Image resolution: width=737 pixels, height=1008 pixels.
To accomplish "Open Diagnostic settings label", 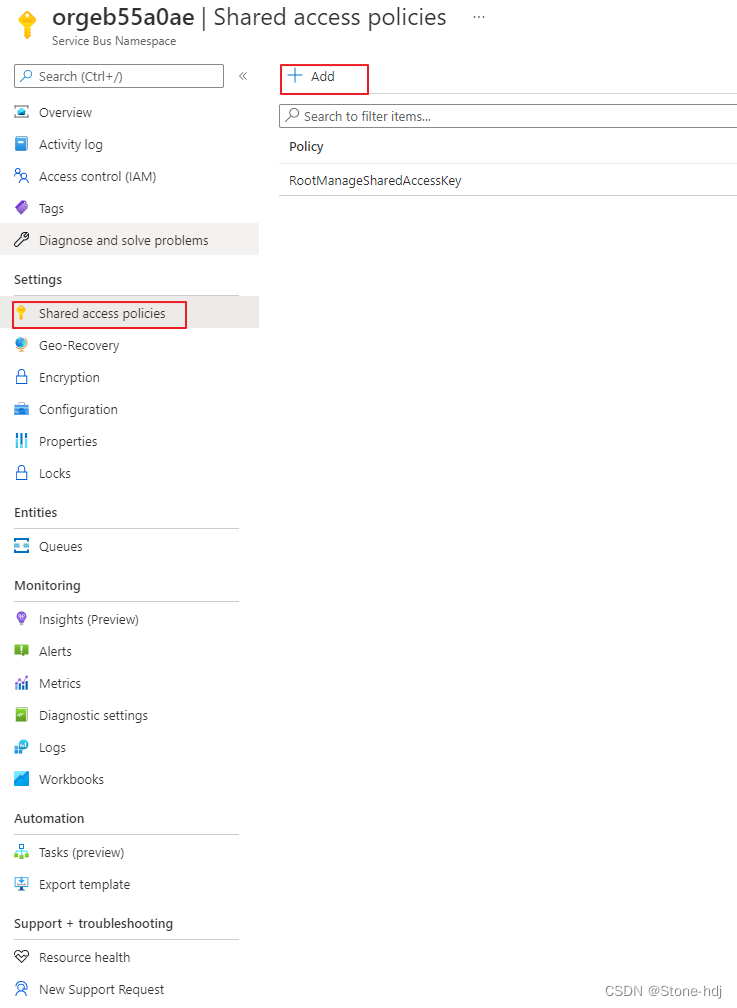I will (93, 716).
